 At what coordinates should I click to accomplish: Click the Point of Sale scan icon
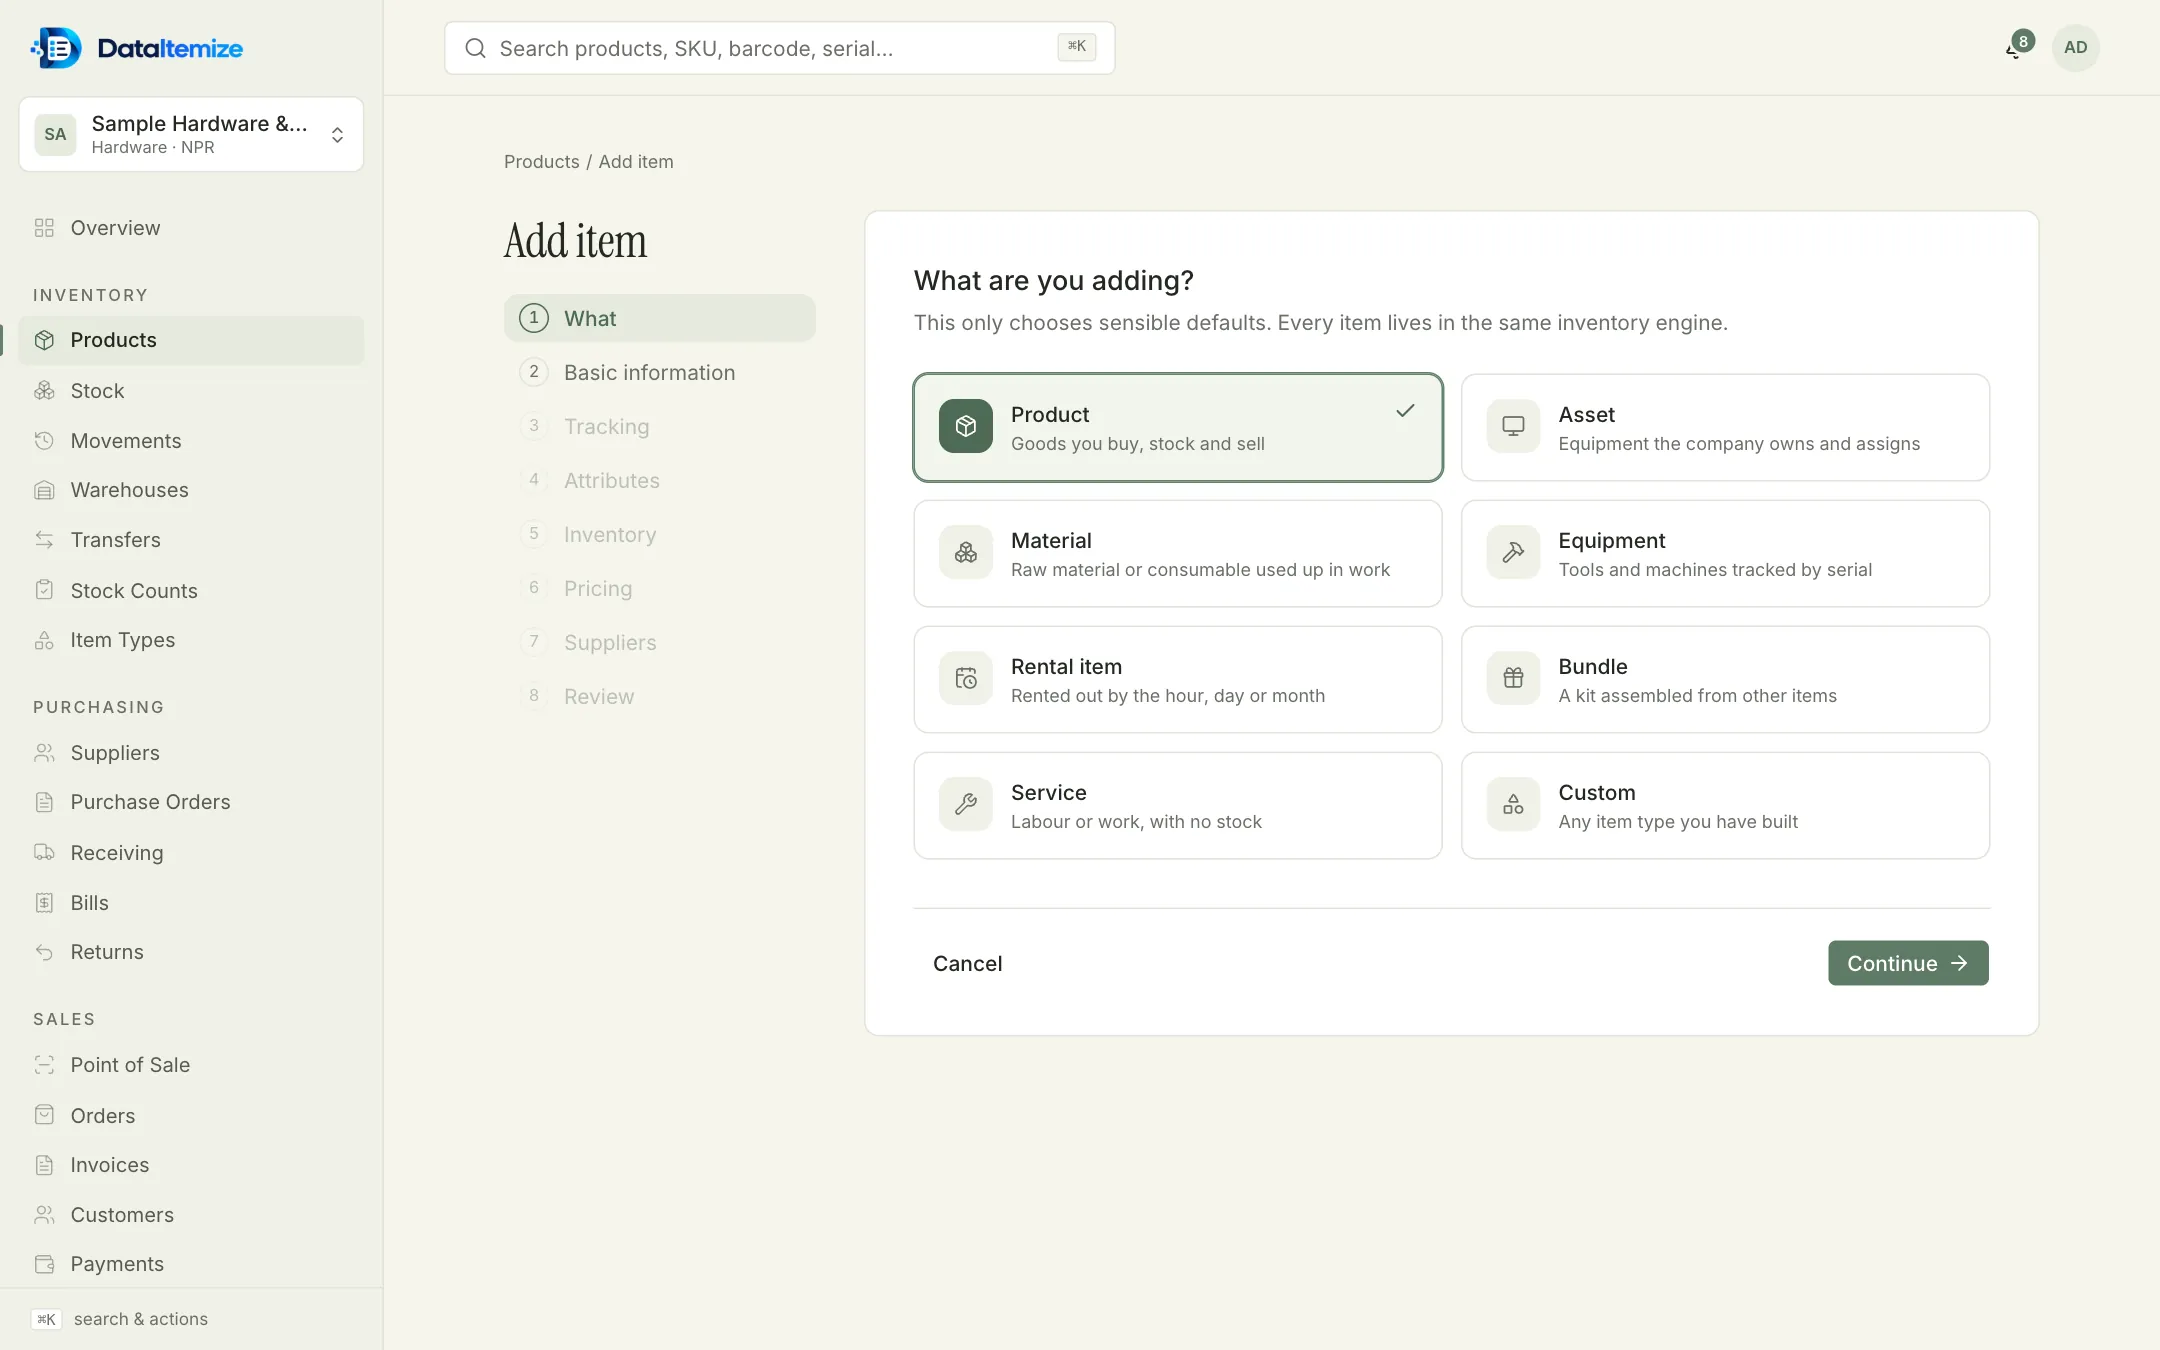click(x=44, y=1065)
